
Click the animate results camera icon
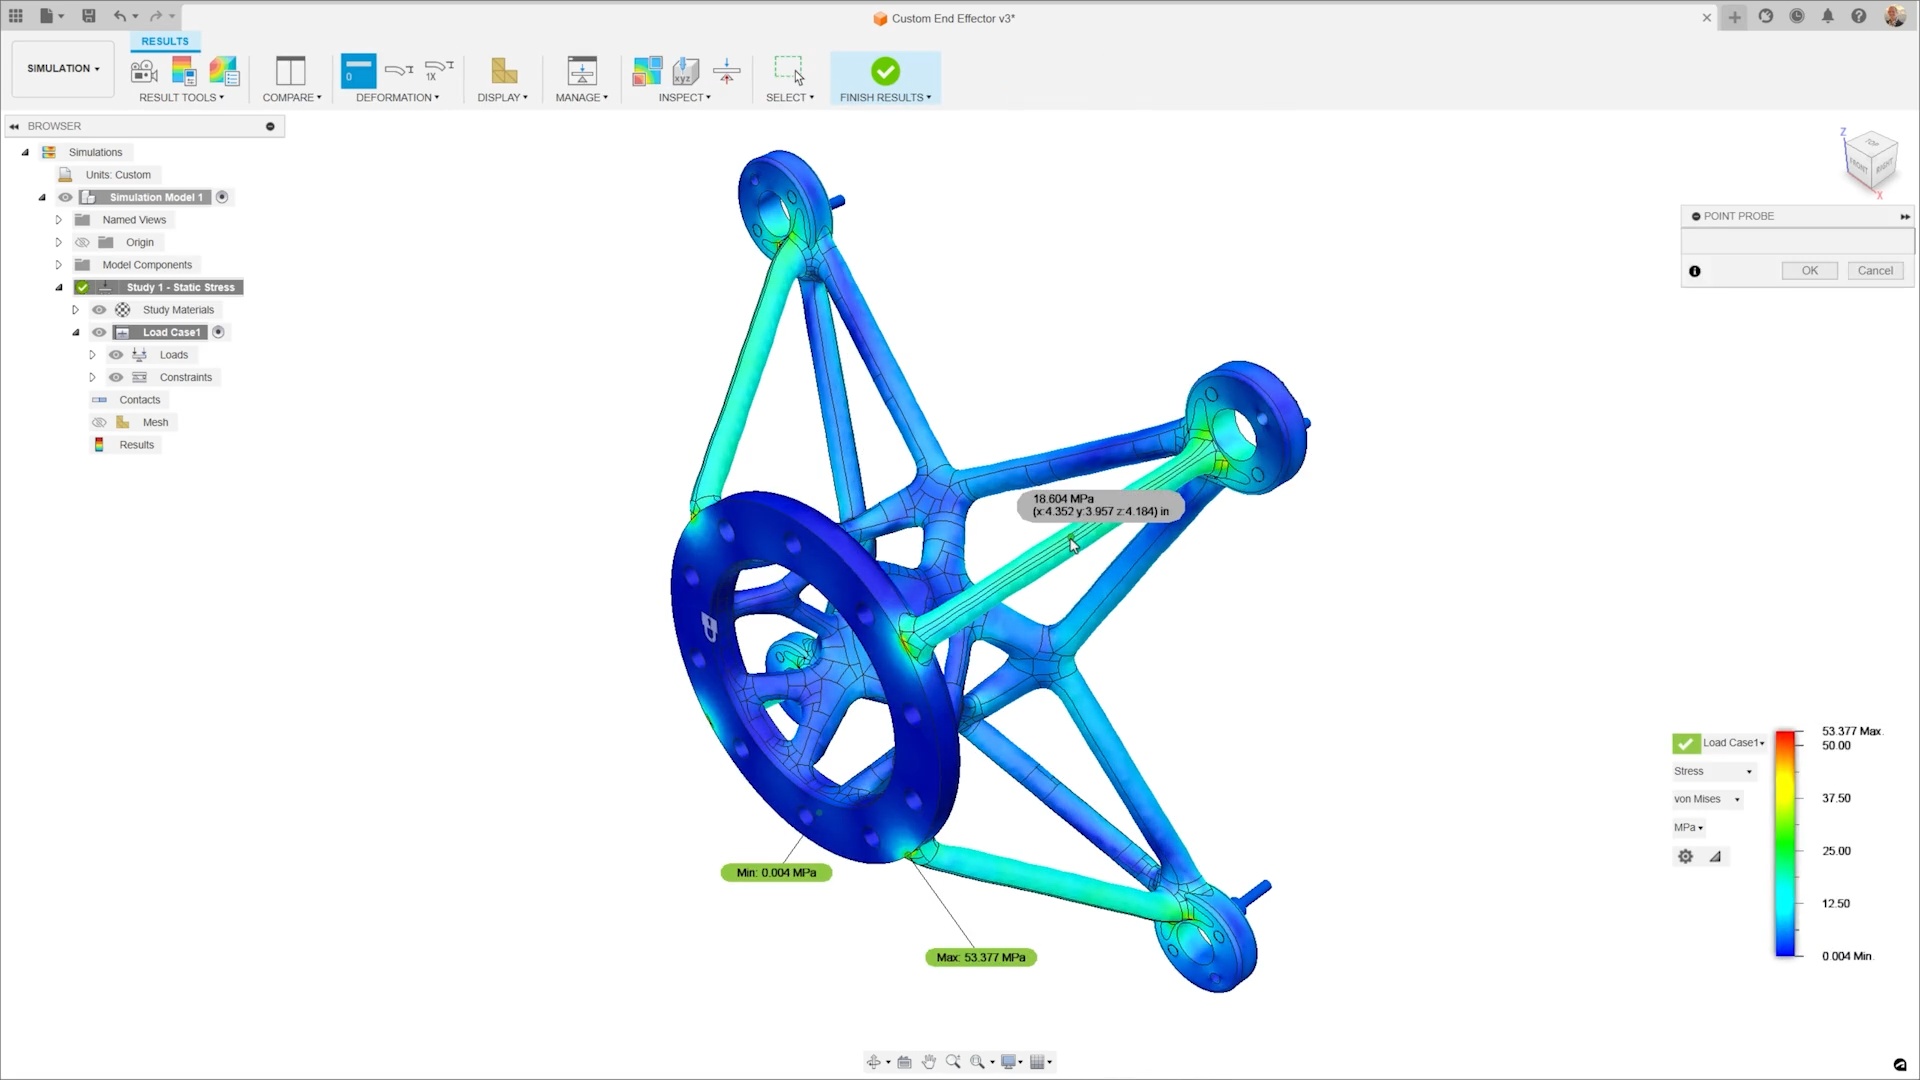tap(144, 71)
